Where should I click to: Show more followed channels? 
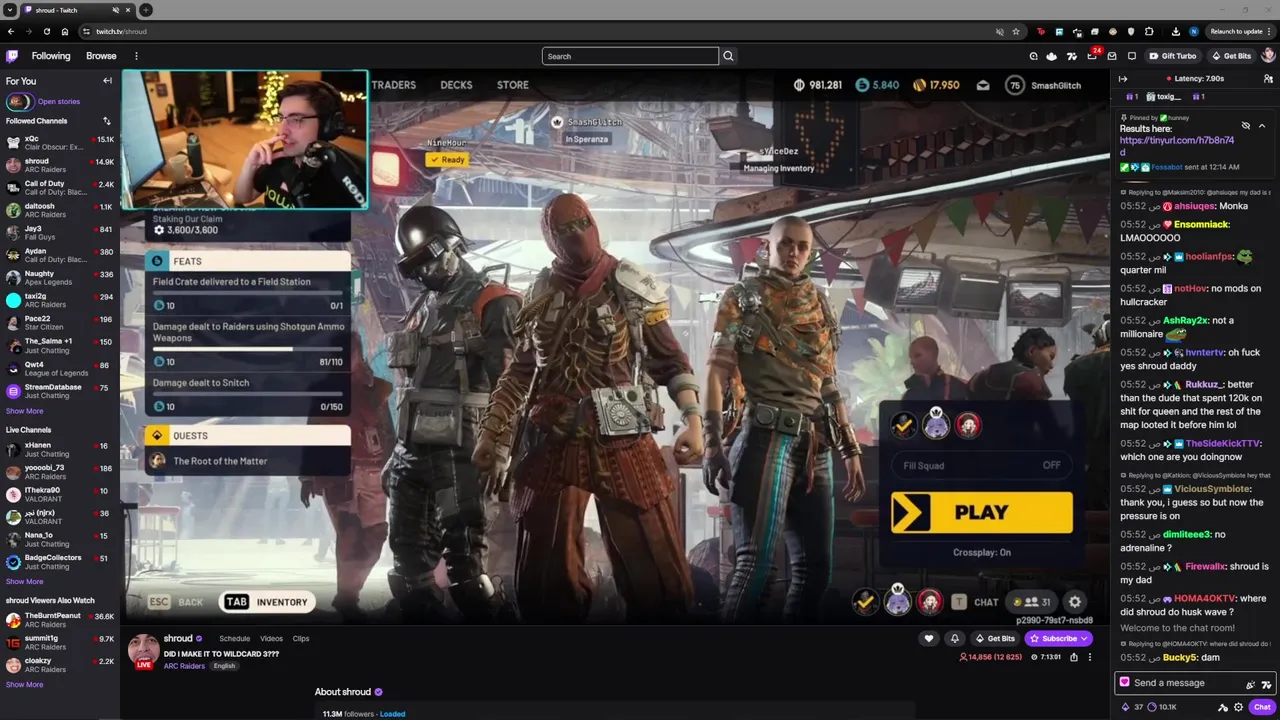[24, 411]
